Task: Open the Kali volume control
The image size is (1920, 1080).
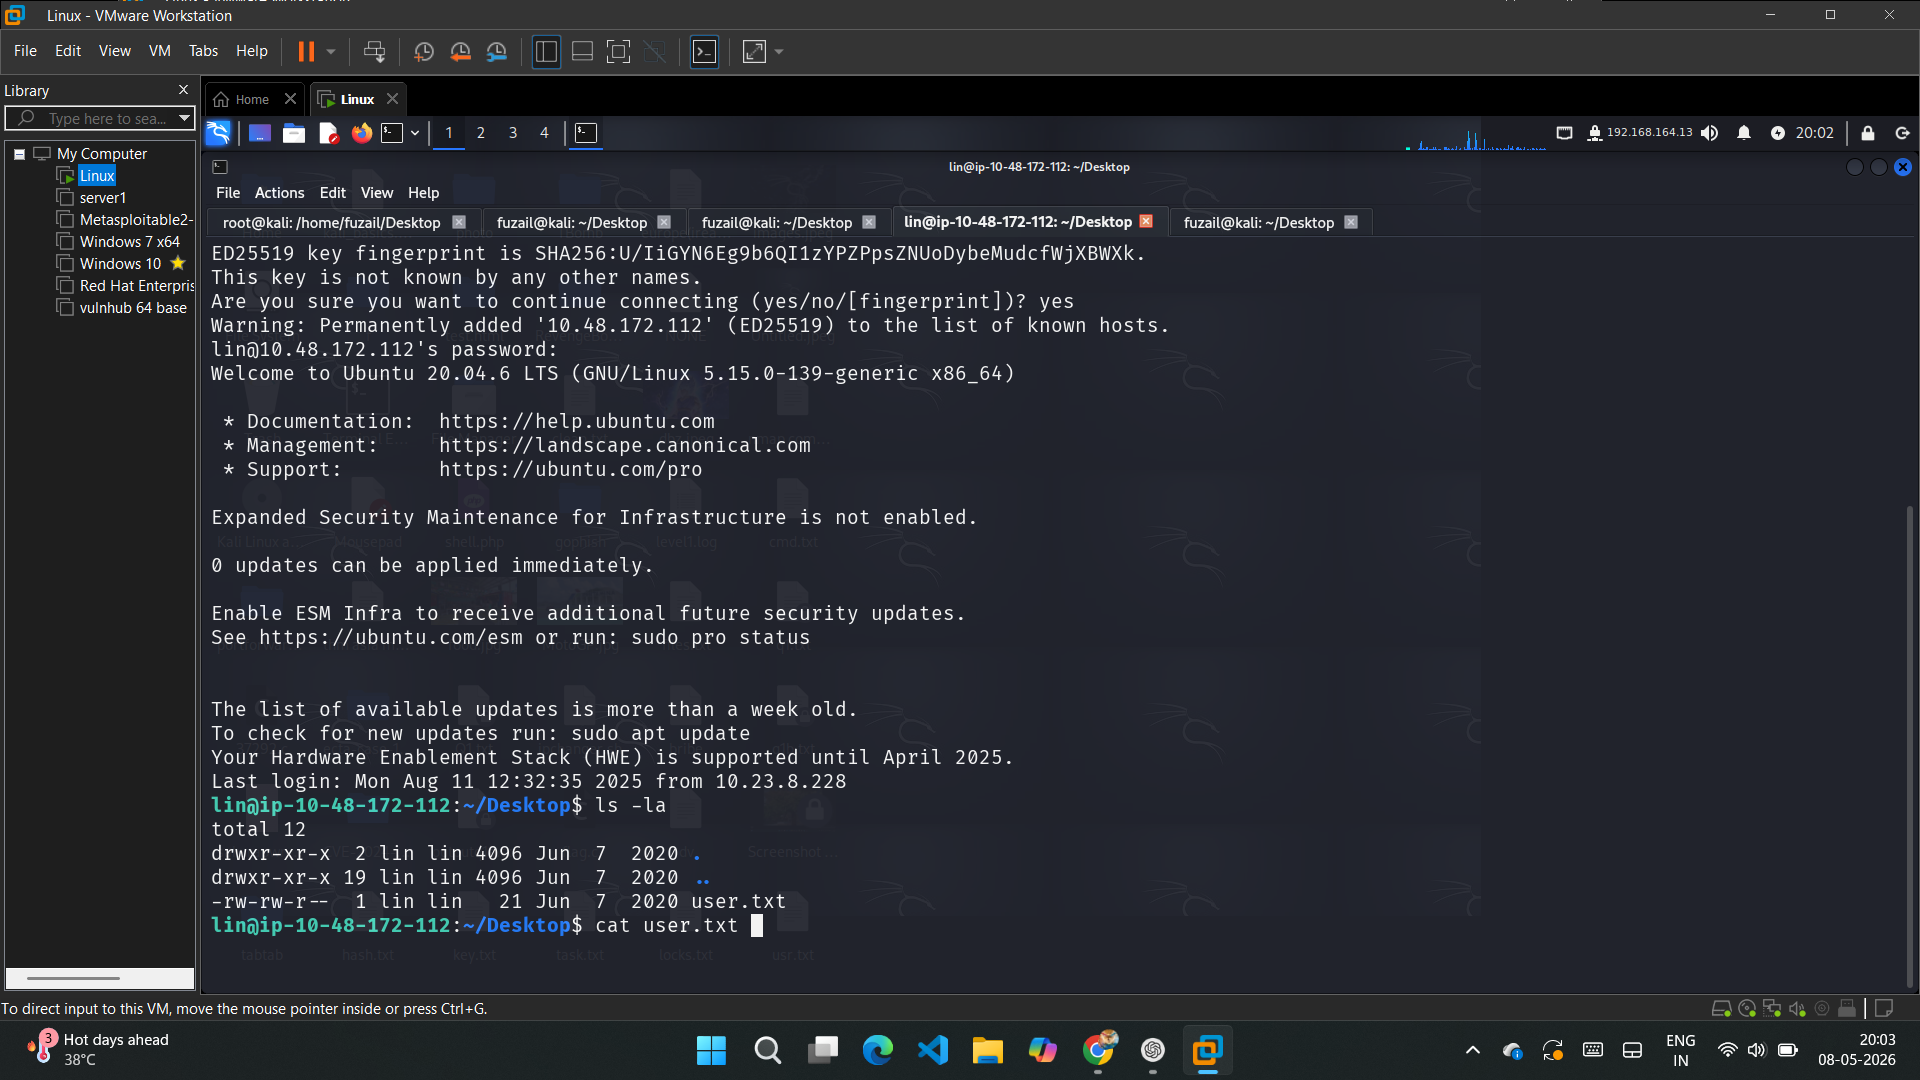Action: 1710,133
